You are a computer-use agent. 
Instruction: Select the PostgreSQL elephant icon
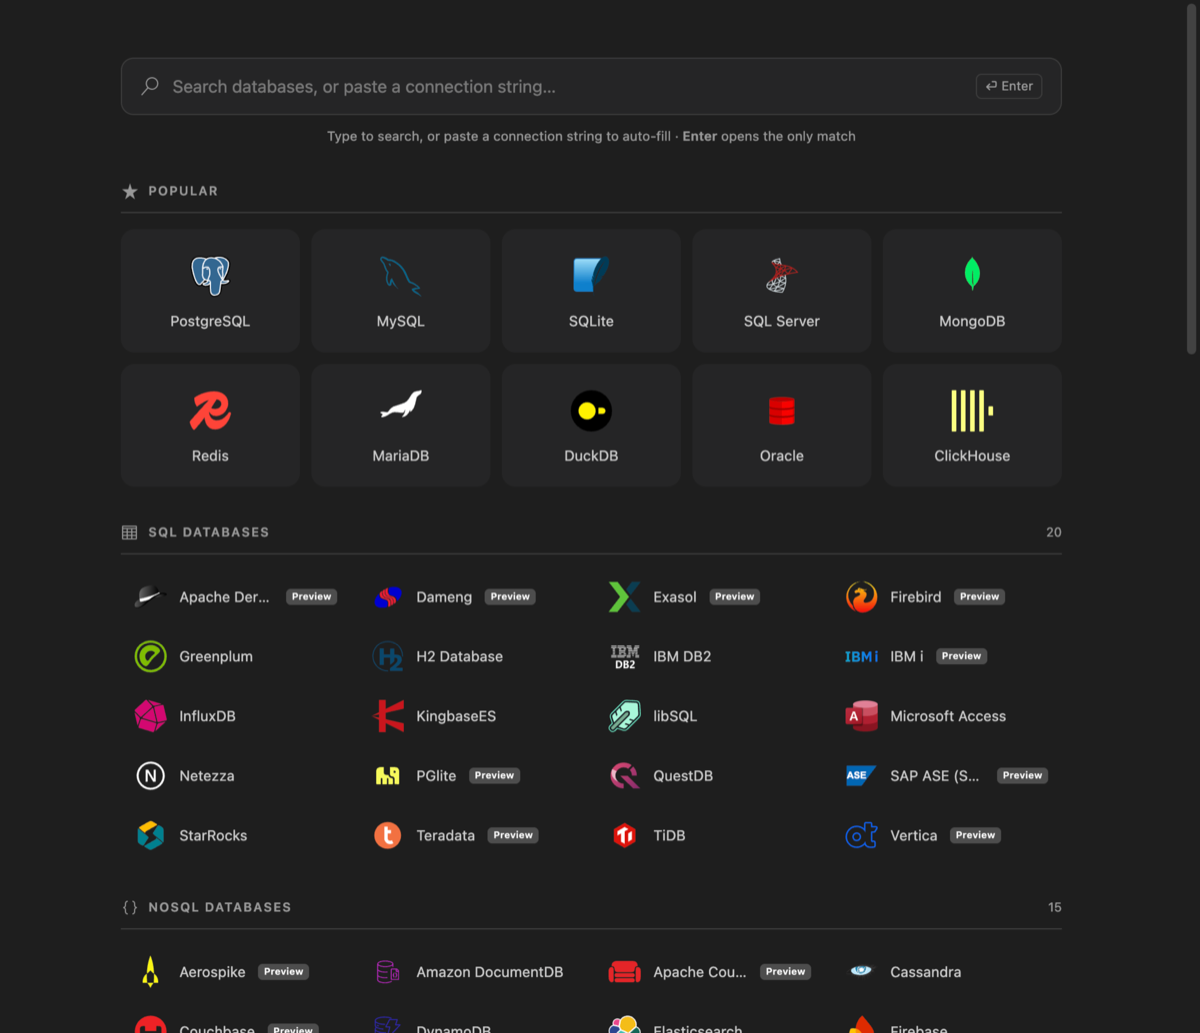tap(210, 275)
